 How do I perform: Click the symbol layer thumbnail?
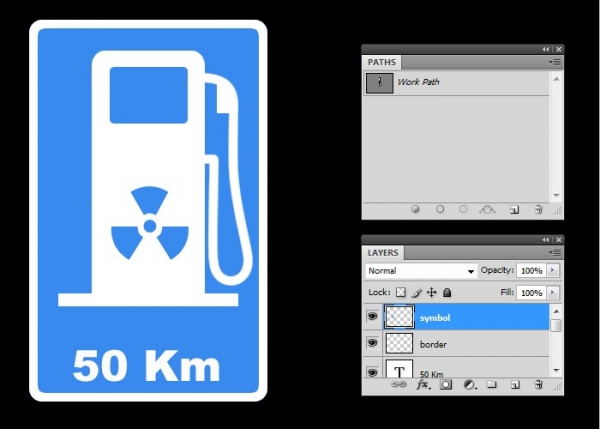pyautogui.click(x=399, y=316)
